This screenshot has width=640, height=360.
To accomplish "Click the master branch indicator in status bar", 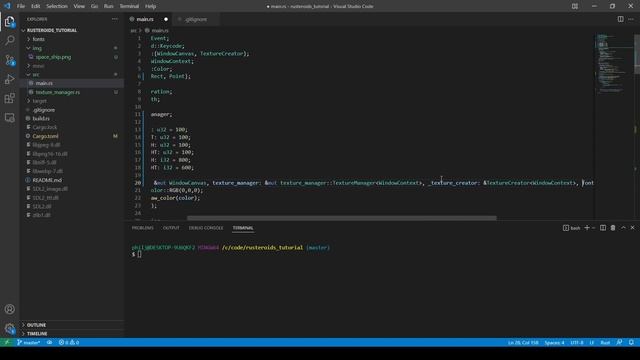I will click(x=29, y=342).
